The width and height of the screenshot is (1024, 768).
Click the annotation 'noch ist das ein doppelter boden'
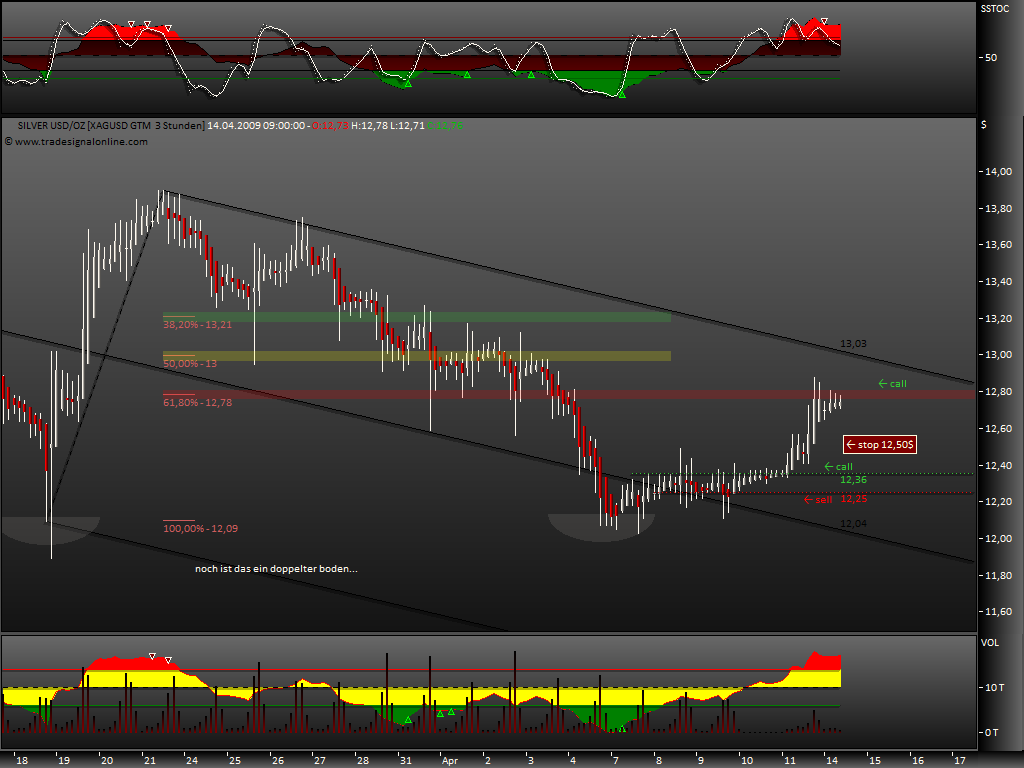tap(277, 567)
